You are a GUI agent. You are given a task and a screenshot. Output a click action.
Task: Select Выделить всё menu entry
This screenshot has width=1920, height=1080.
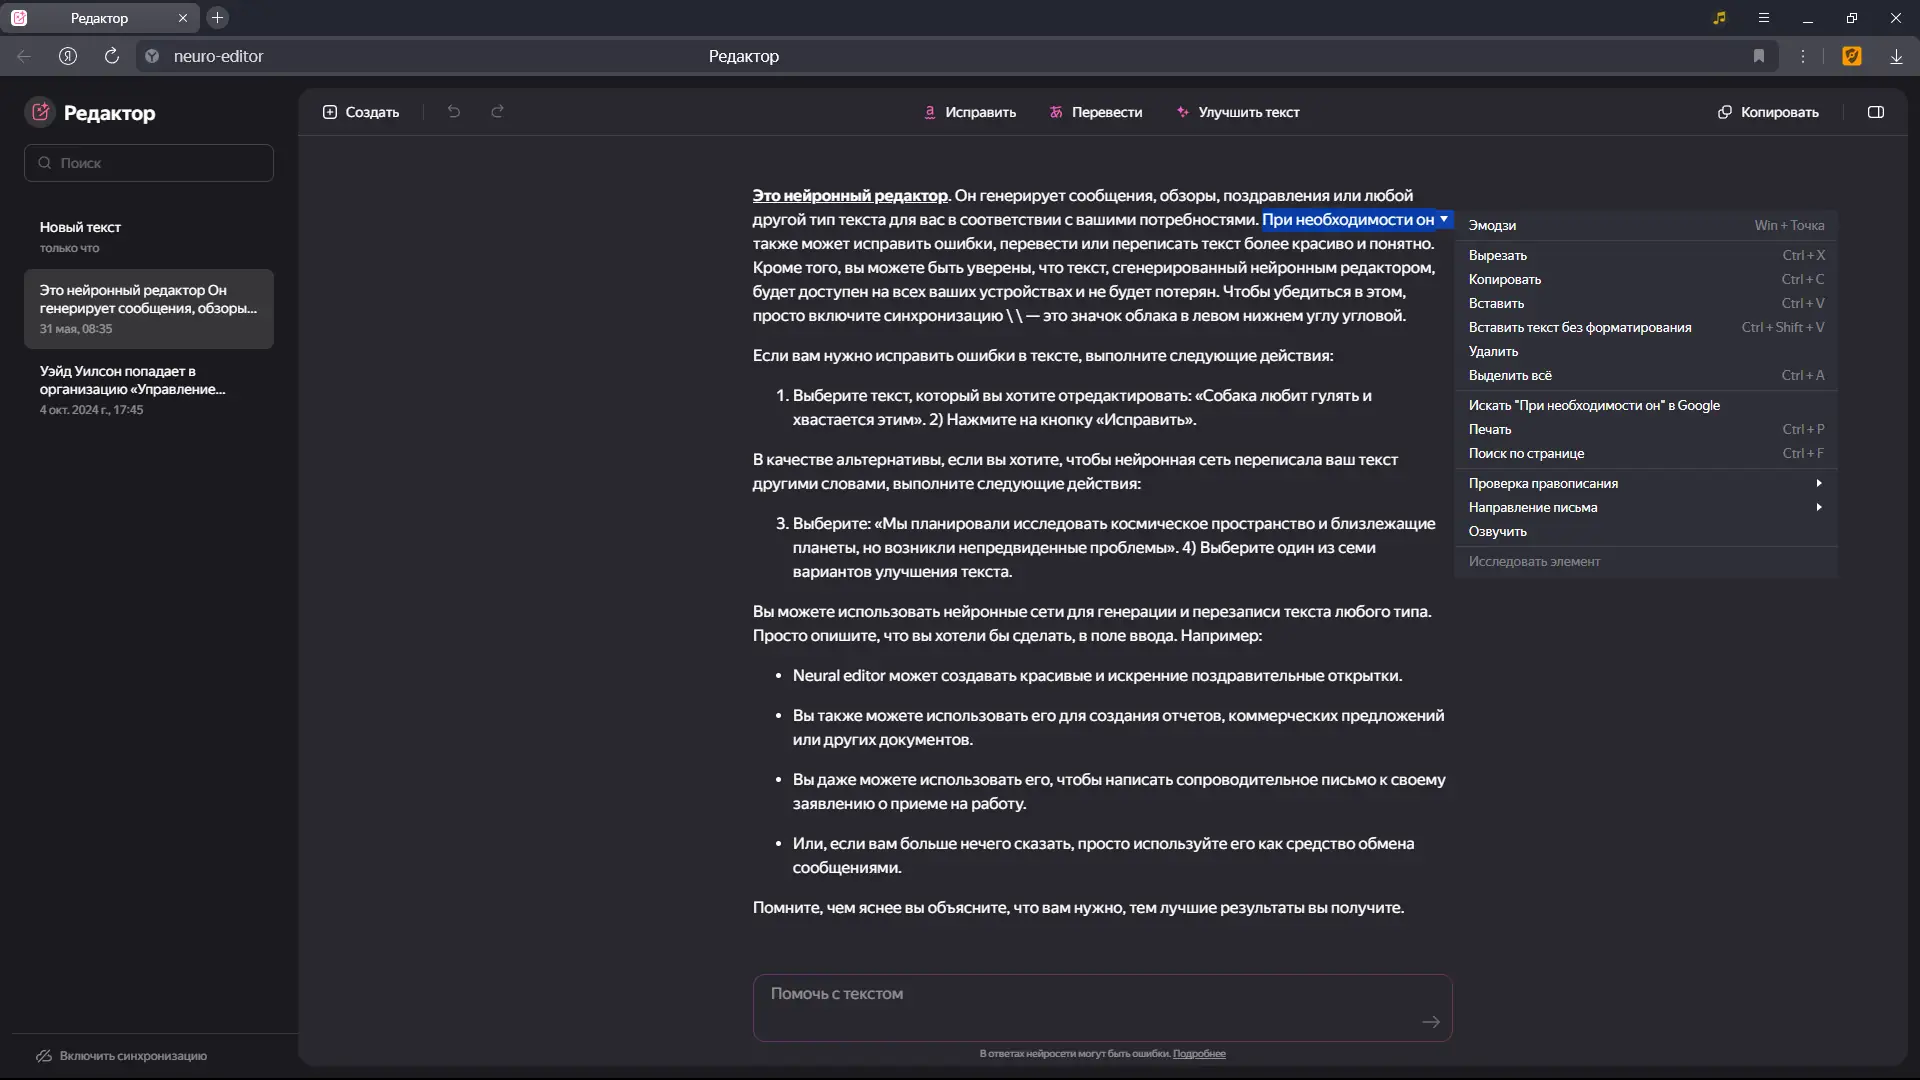[x=1510, y=375]
